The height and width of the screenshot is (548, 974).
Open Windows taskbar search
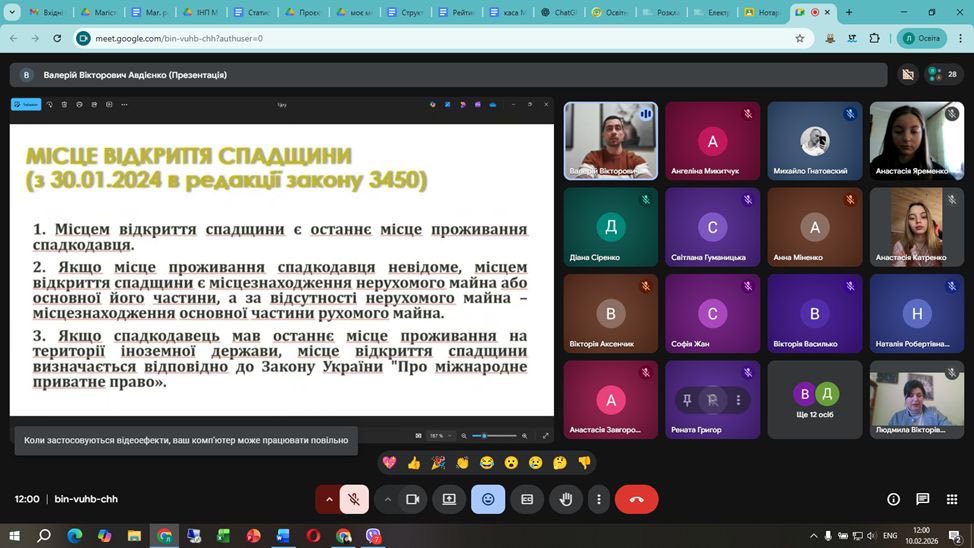click(x=43, y=536)
